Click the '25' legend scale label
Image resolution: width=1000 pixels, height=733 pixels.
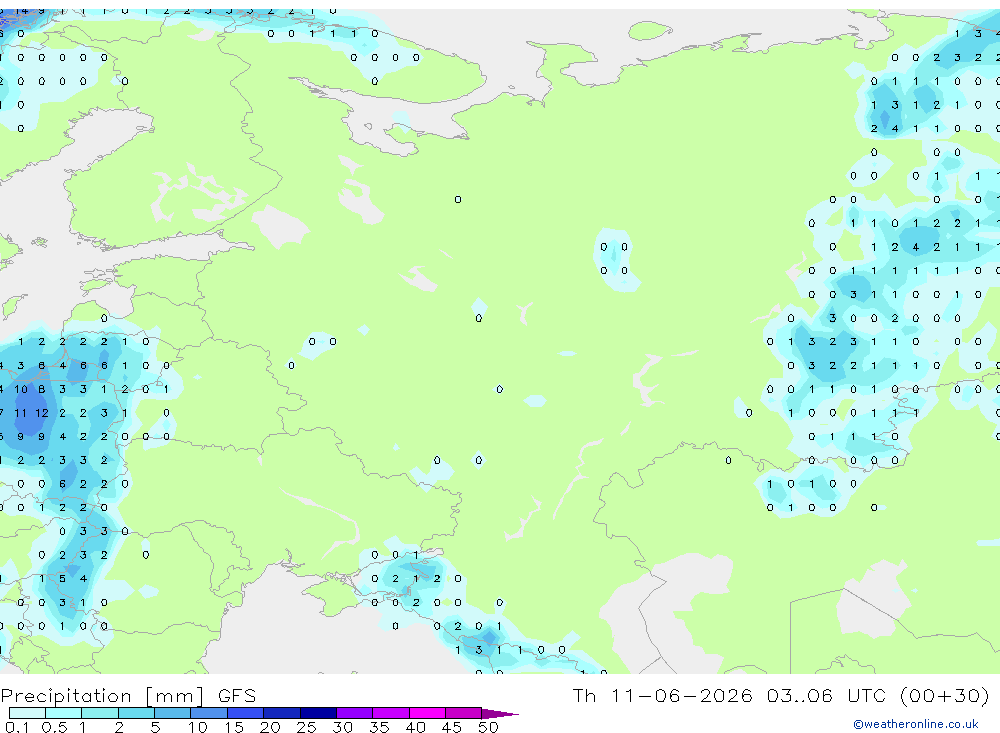[306, 727]
